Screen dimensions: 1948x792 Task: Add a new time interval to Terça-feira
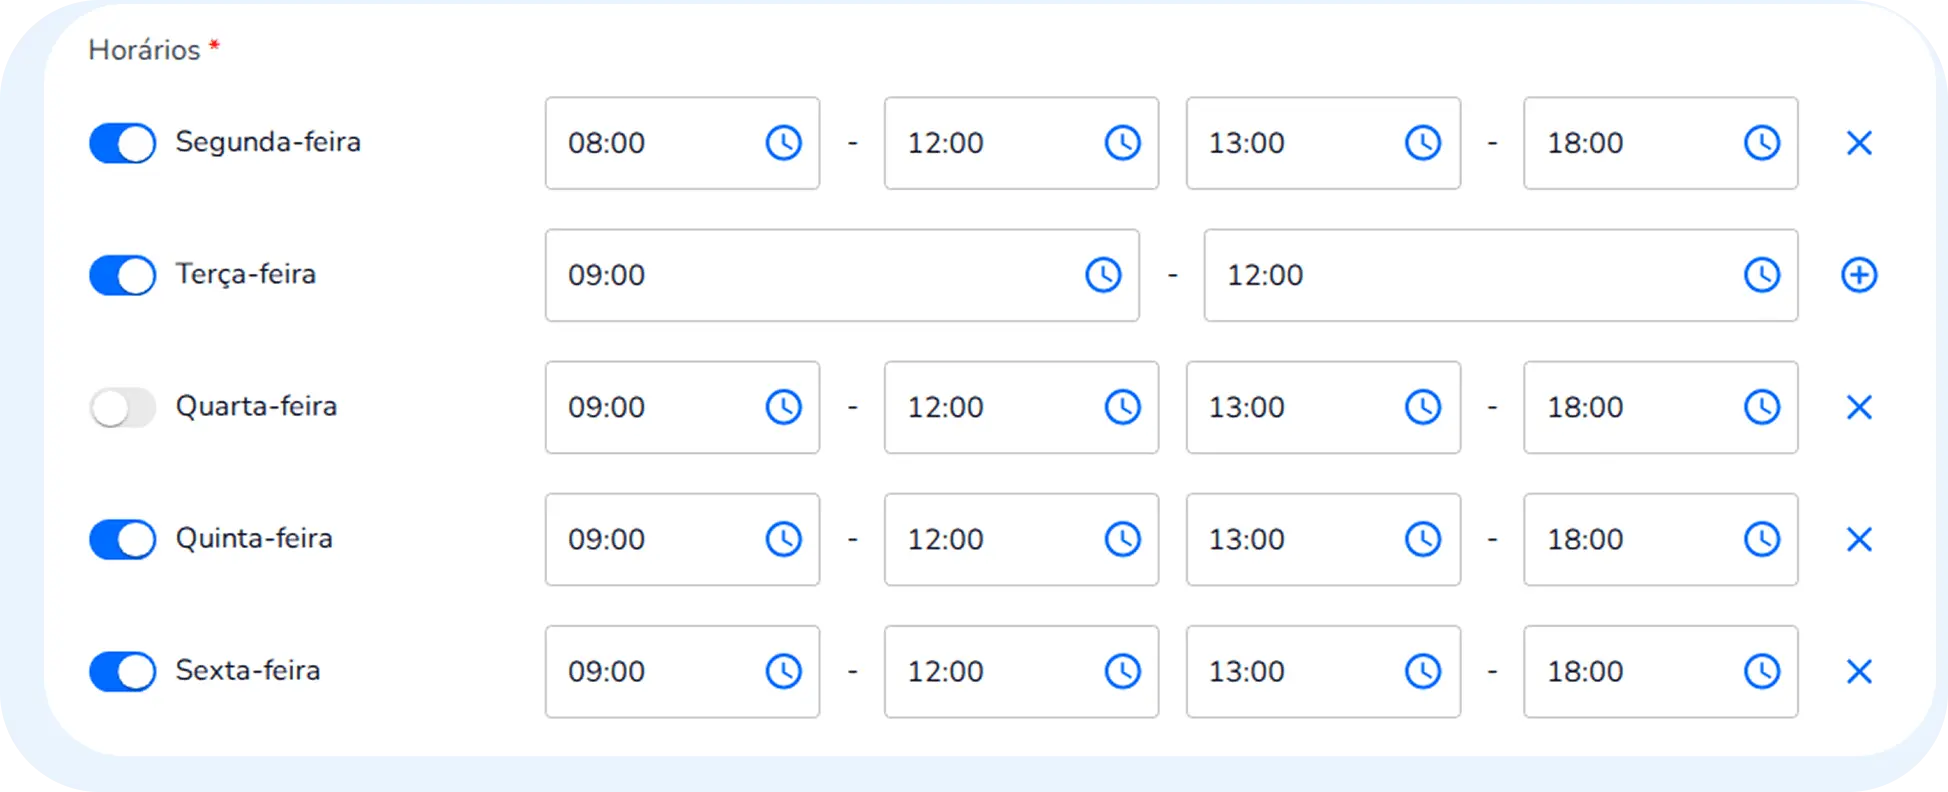(x=1857, y=275)
